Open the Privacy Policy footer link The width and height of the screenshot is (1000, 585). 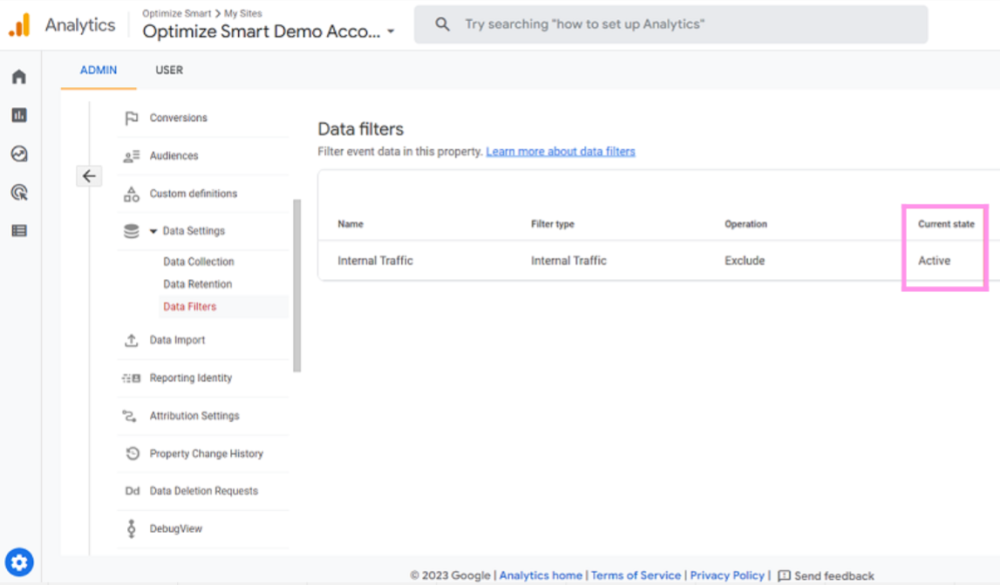(x=727, y=576)
